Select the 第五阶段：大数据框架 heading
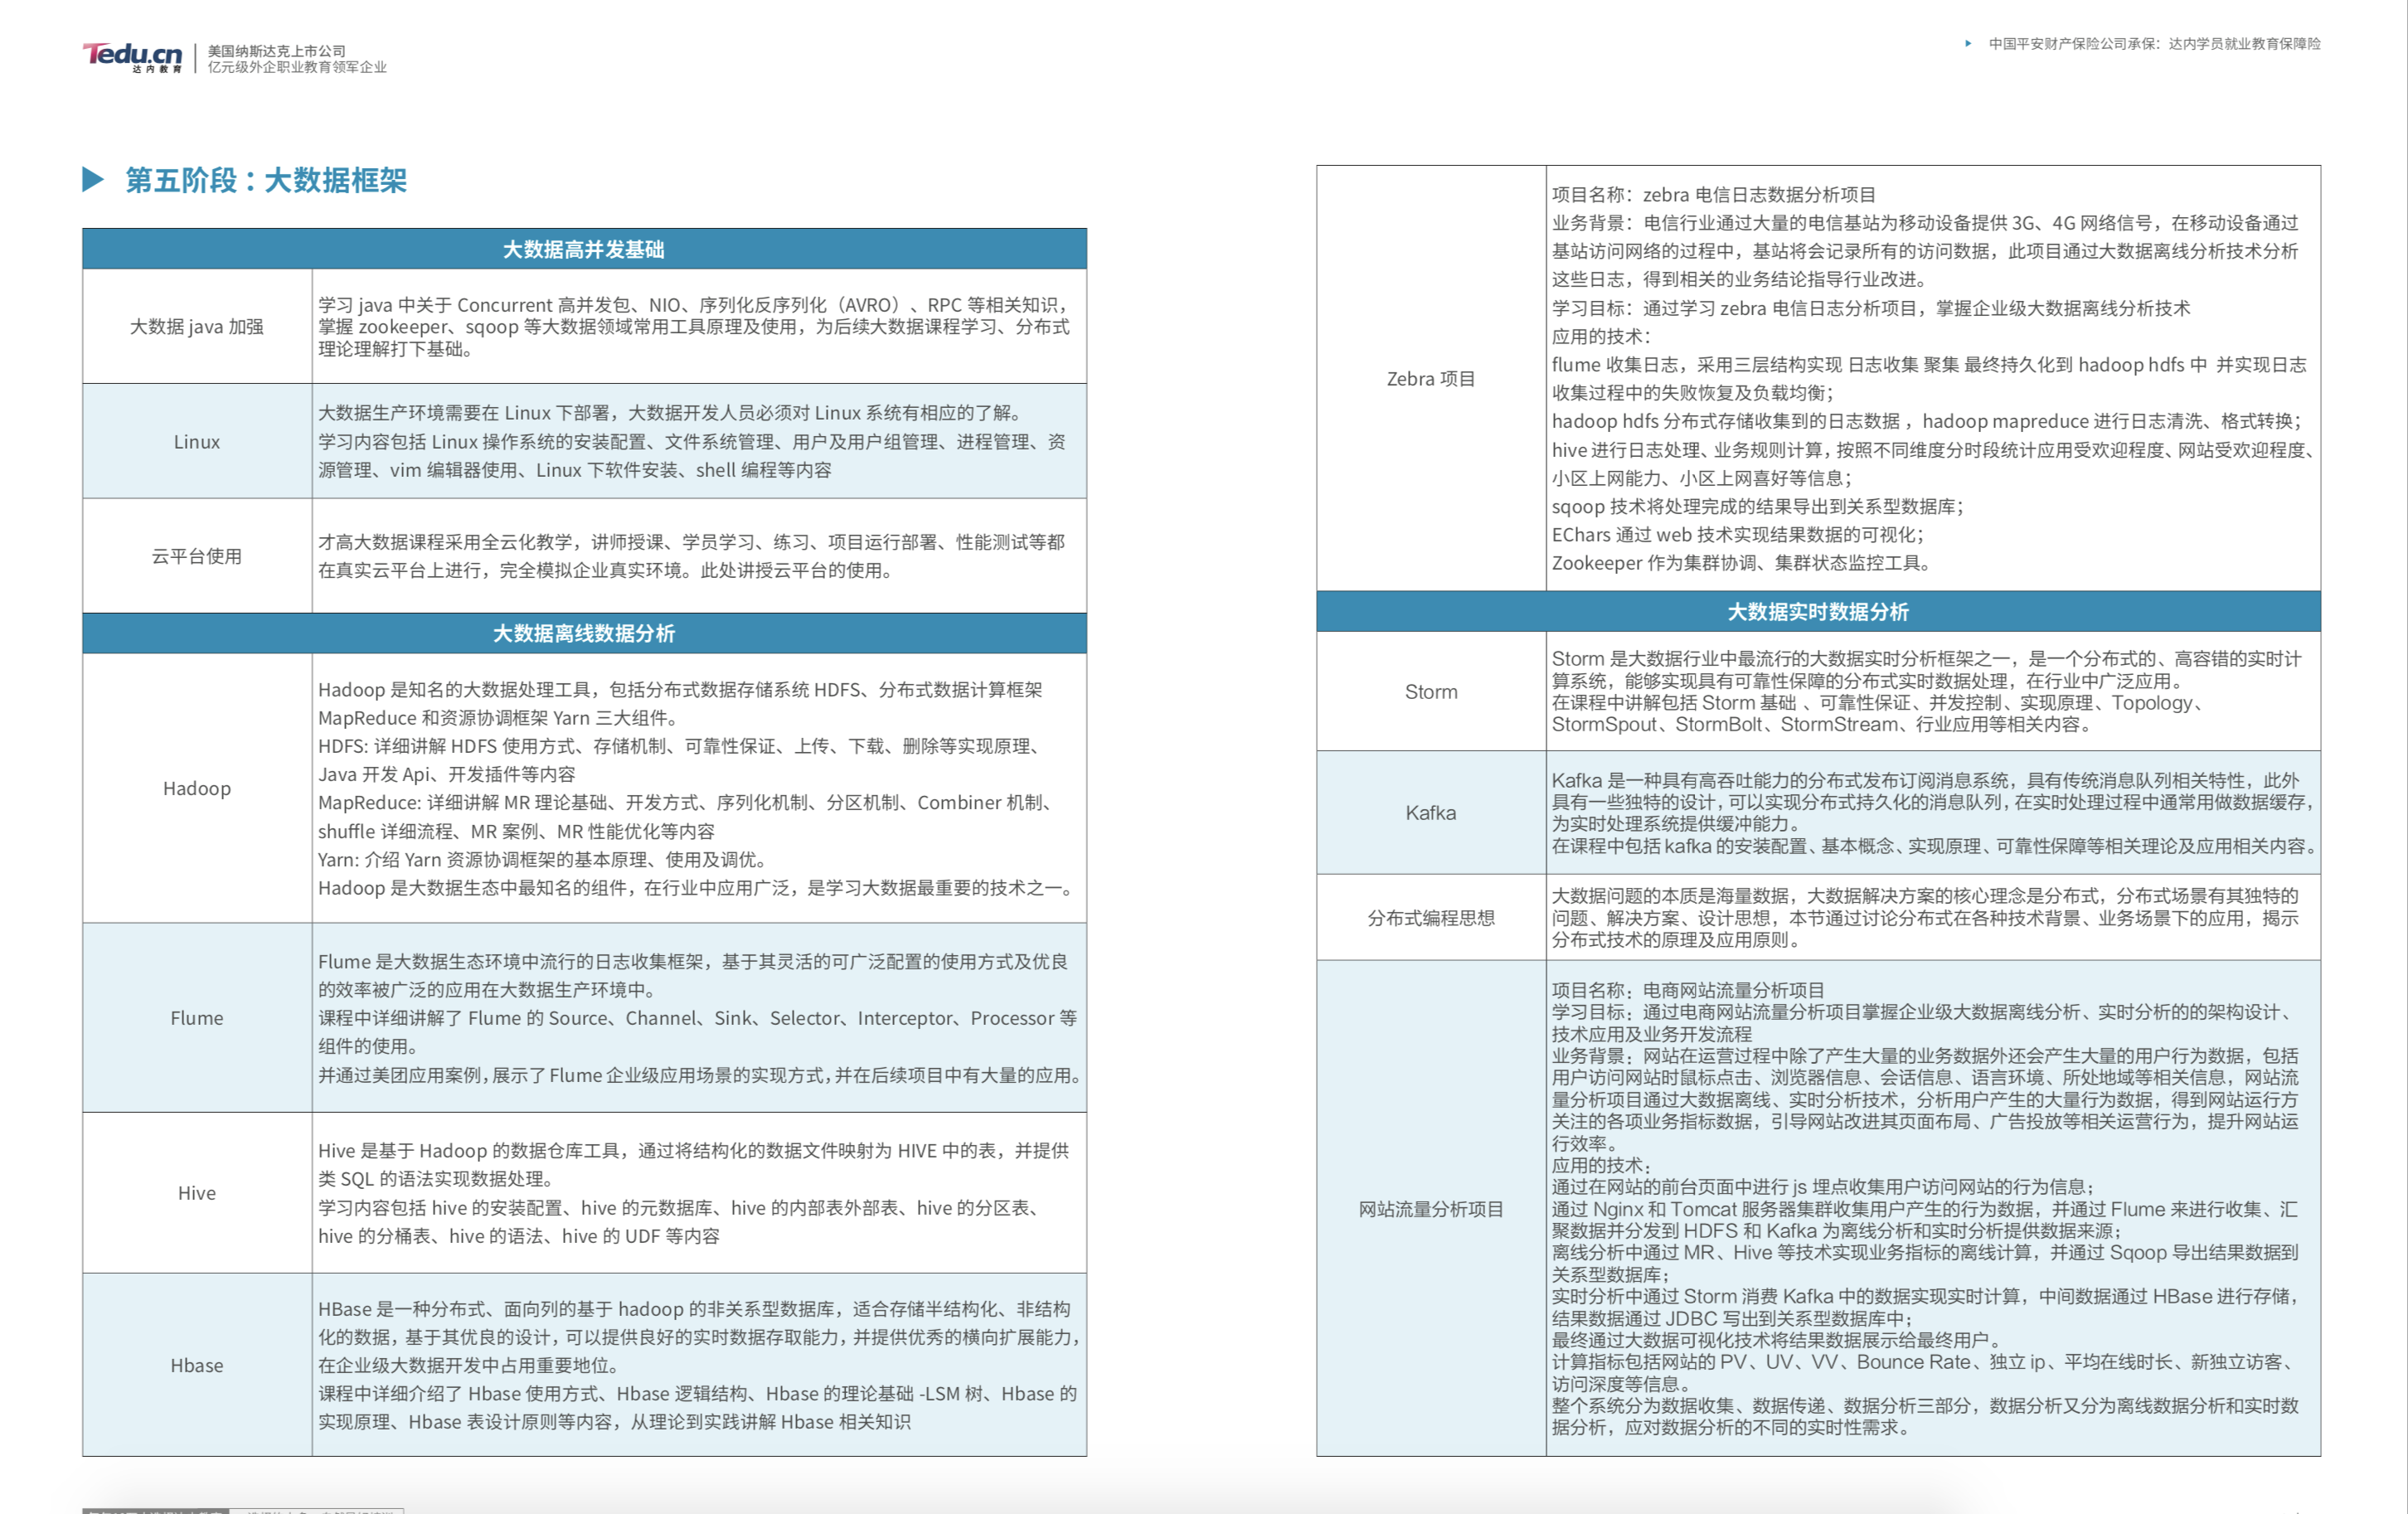The width and height of the screenshot is (2408, 1514). pos(265,180)
